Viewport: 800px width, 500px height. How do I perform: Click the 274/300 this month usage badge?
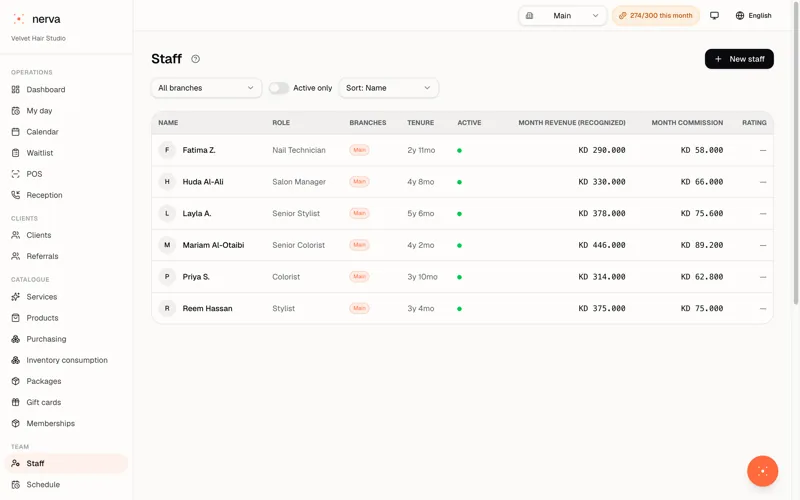point(656,16)
